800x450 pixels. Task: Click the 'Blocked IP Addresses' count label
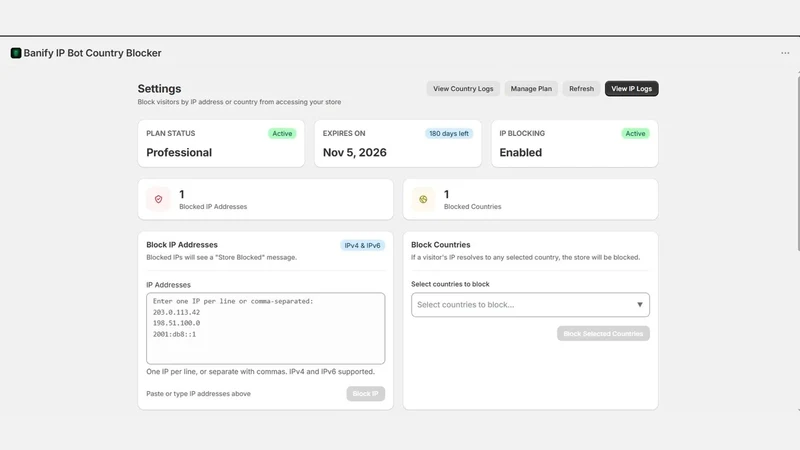[x=213, y=207]
